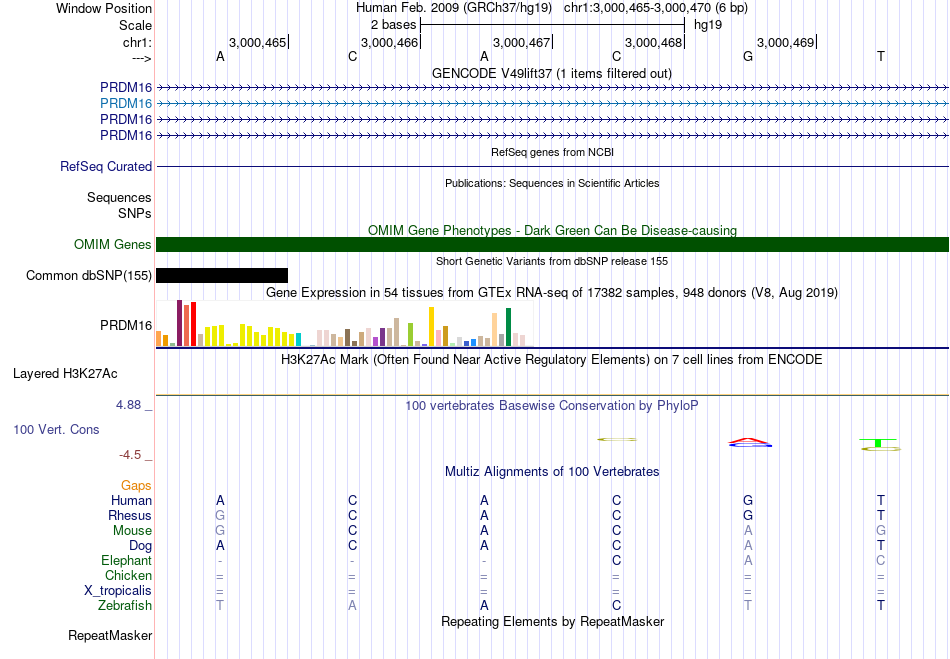Click the Dog species label
The image size is (950, 659).
pos(140,545)
